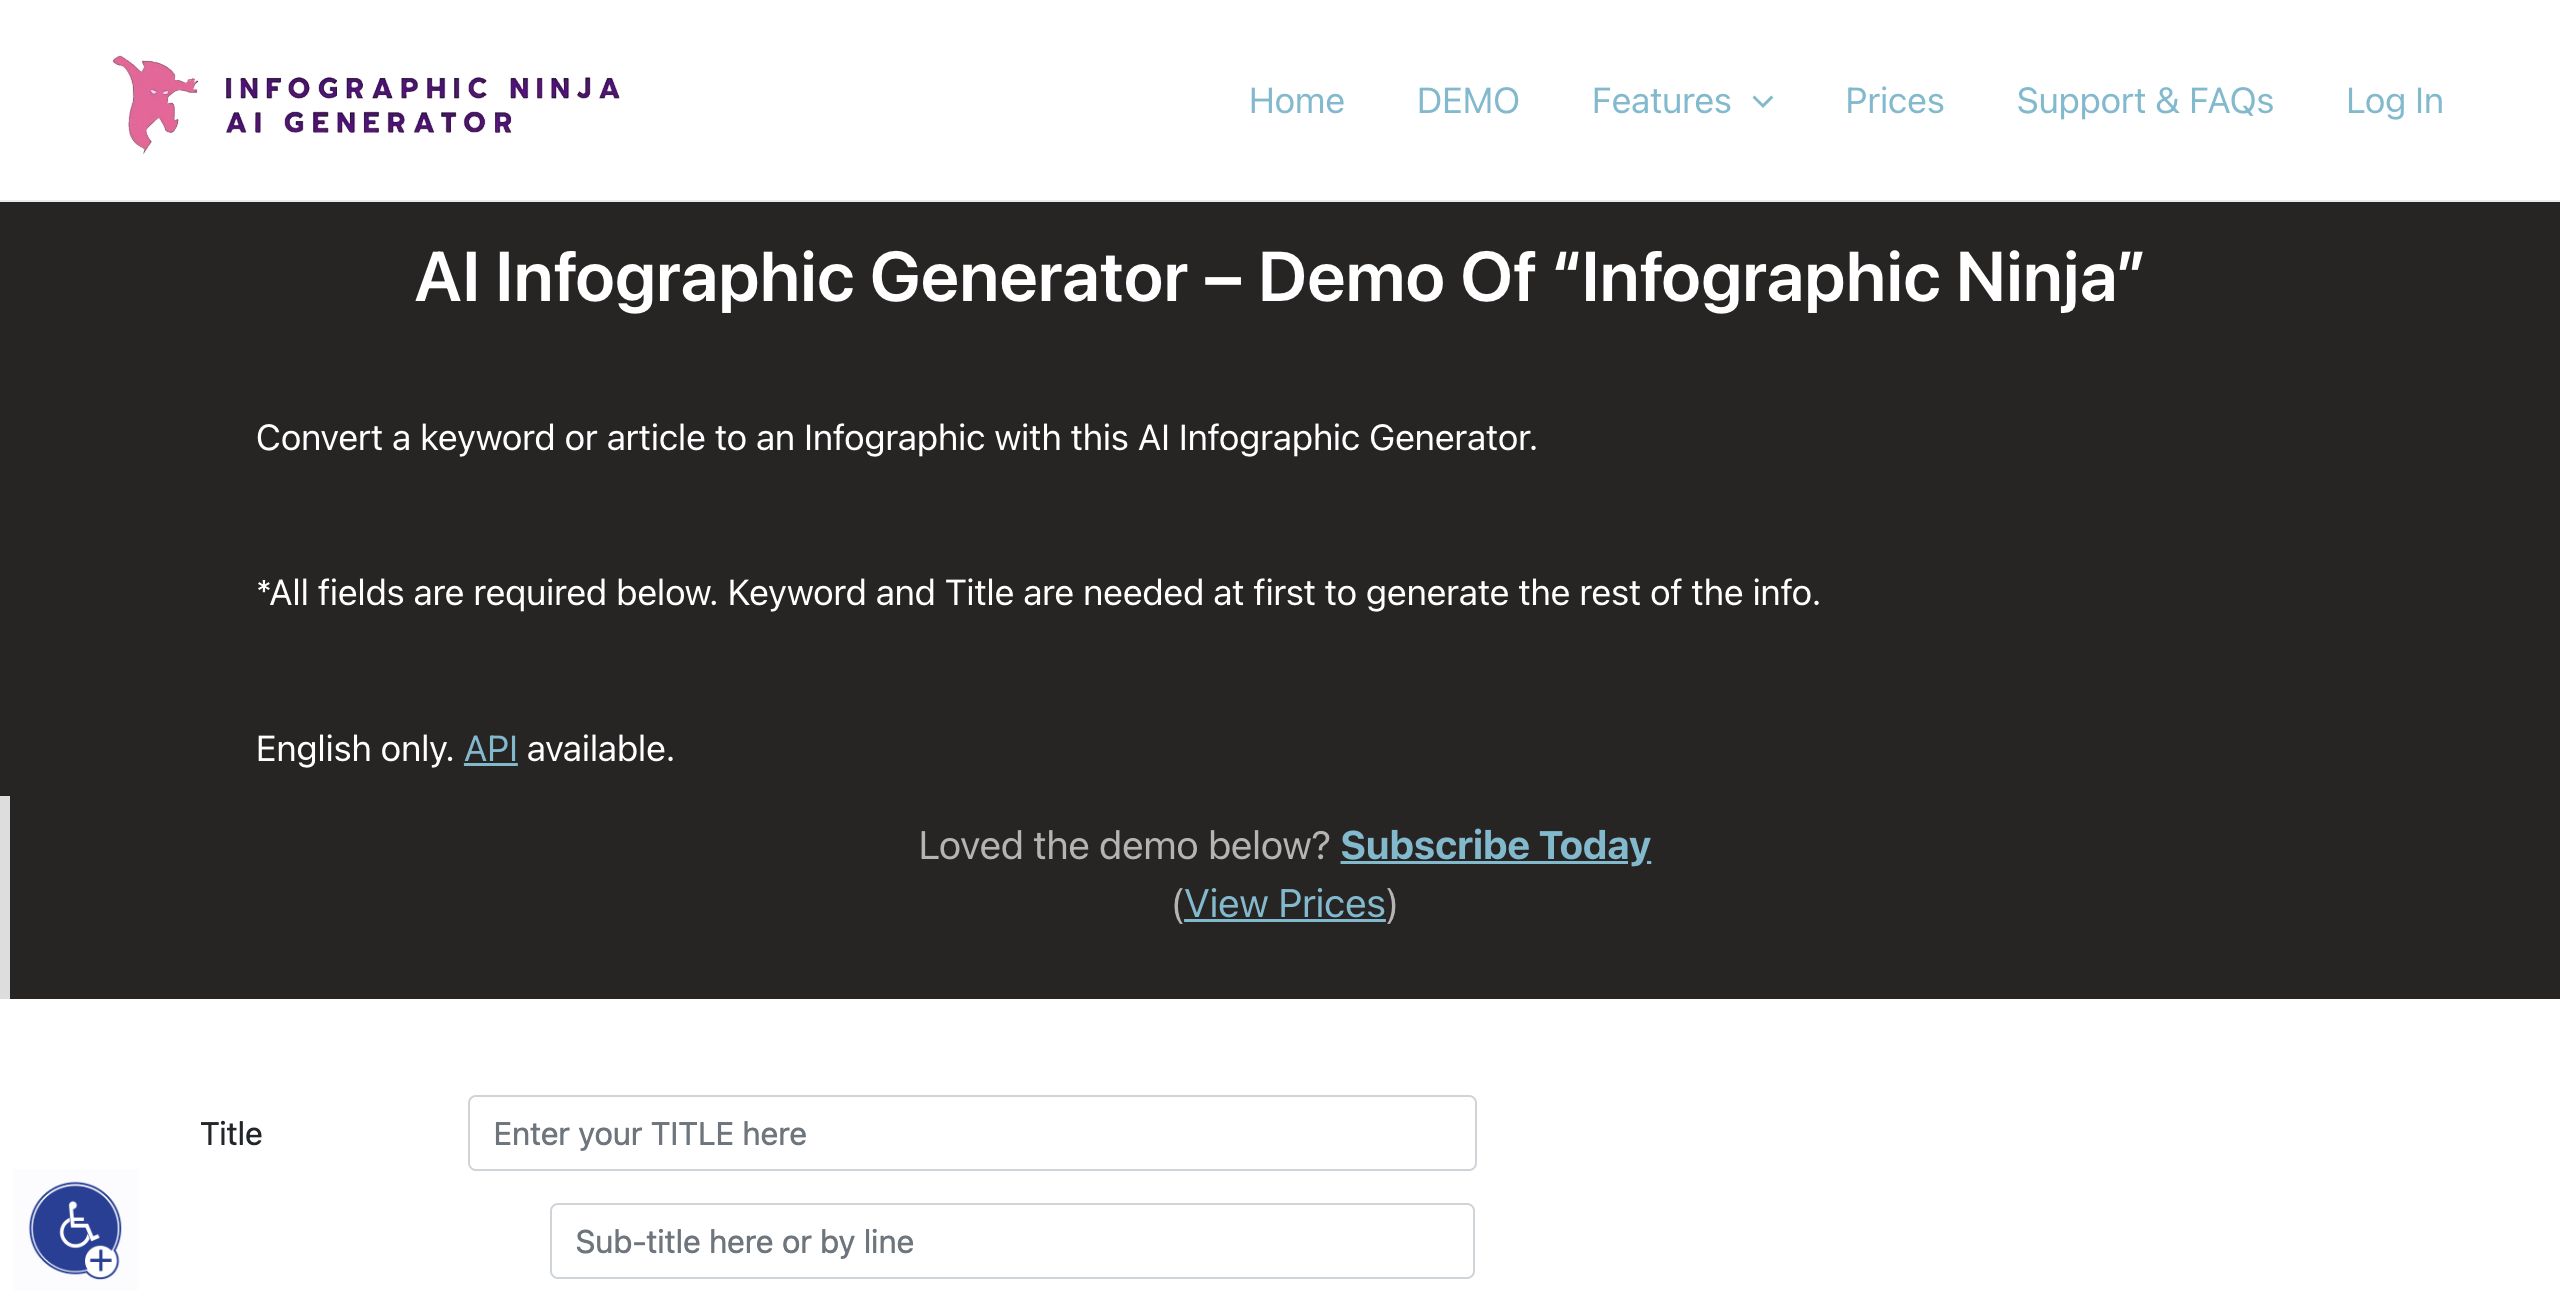Click the 'Loved the demo below?' text
Image resolution: width=2560 pixels, height=1304 pixels.
[1123, 846]
